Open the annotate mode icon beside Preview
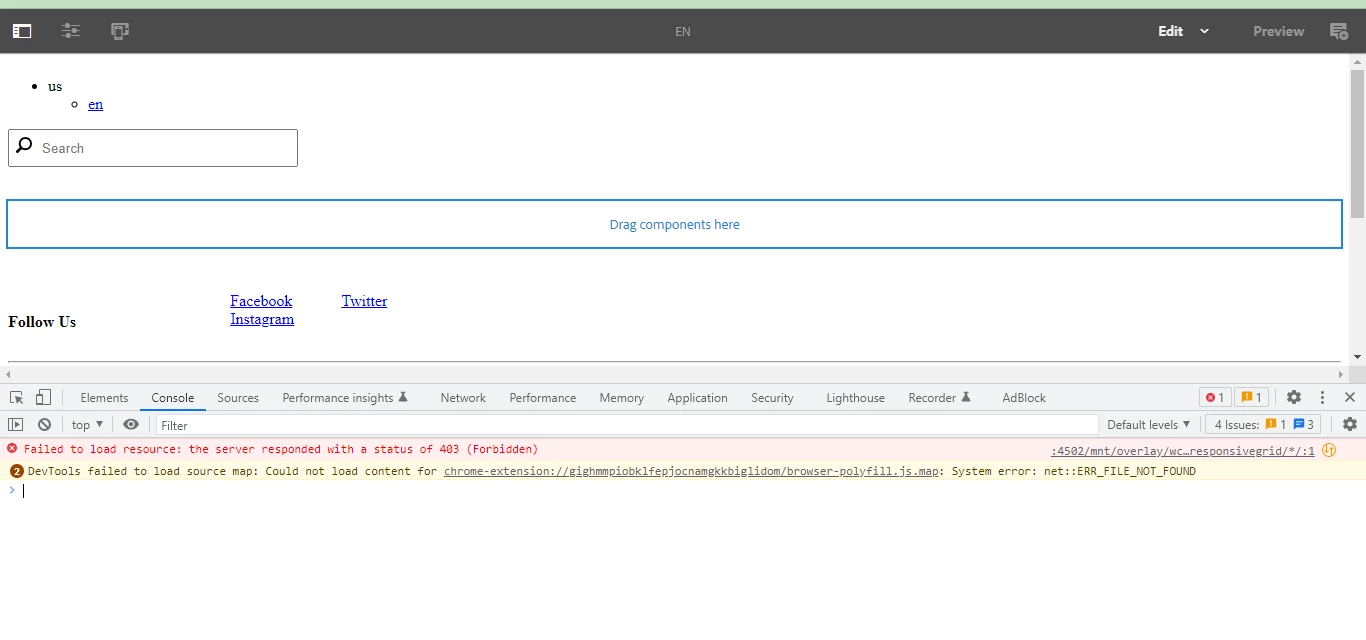Screen dimensions: 1366x640 tap(1339, 31)
